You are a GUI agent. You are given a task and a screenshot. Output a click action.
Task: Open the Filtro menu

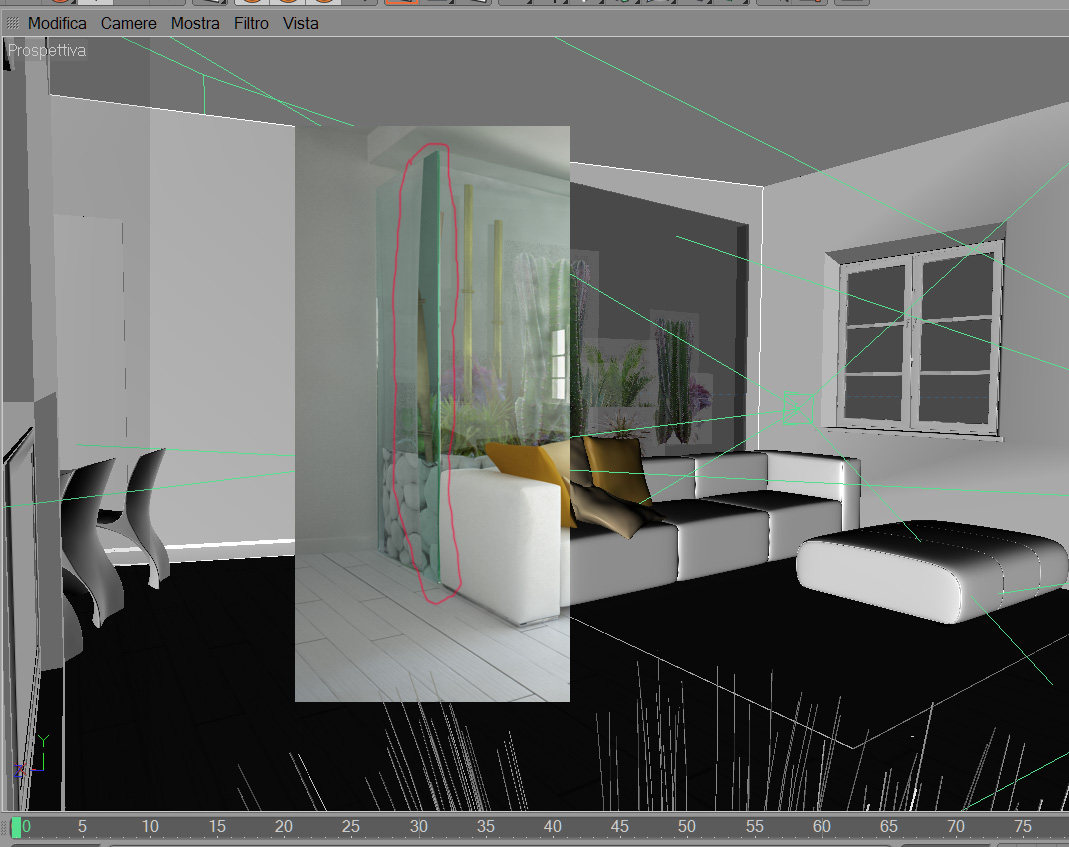pos(251,23)
